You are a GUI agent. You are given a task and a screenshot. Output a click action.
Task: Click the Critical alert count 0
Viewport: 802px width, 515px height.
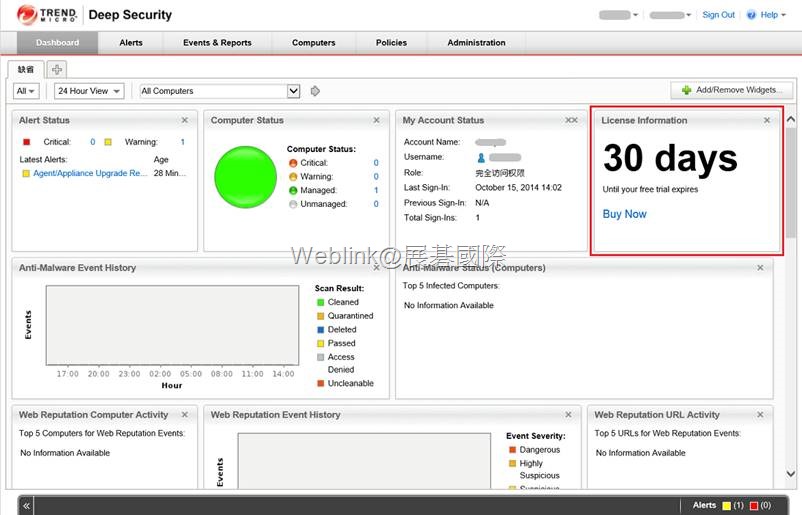pyautogui.click(x=93, y=142)
